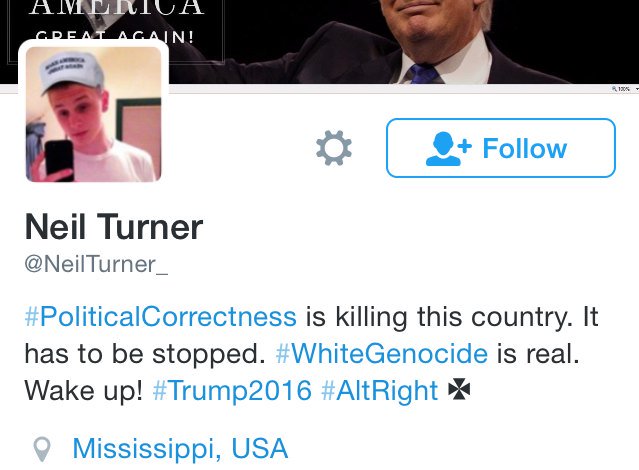Open the profile avatar selfie photo

pyautogui.click(x=93, y=114)
